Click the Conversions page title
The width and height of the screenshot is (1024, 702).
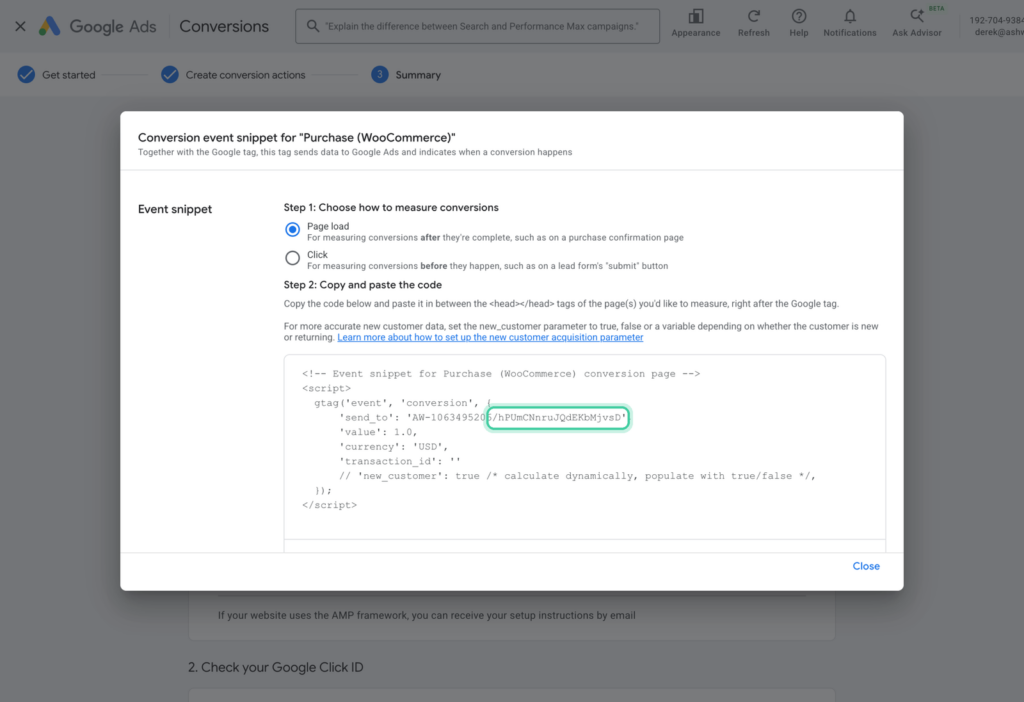224,26
